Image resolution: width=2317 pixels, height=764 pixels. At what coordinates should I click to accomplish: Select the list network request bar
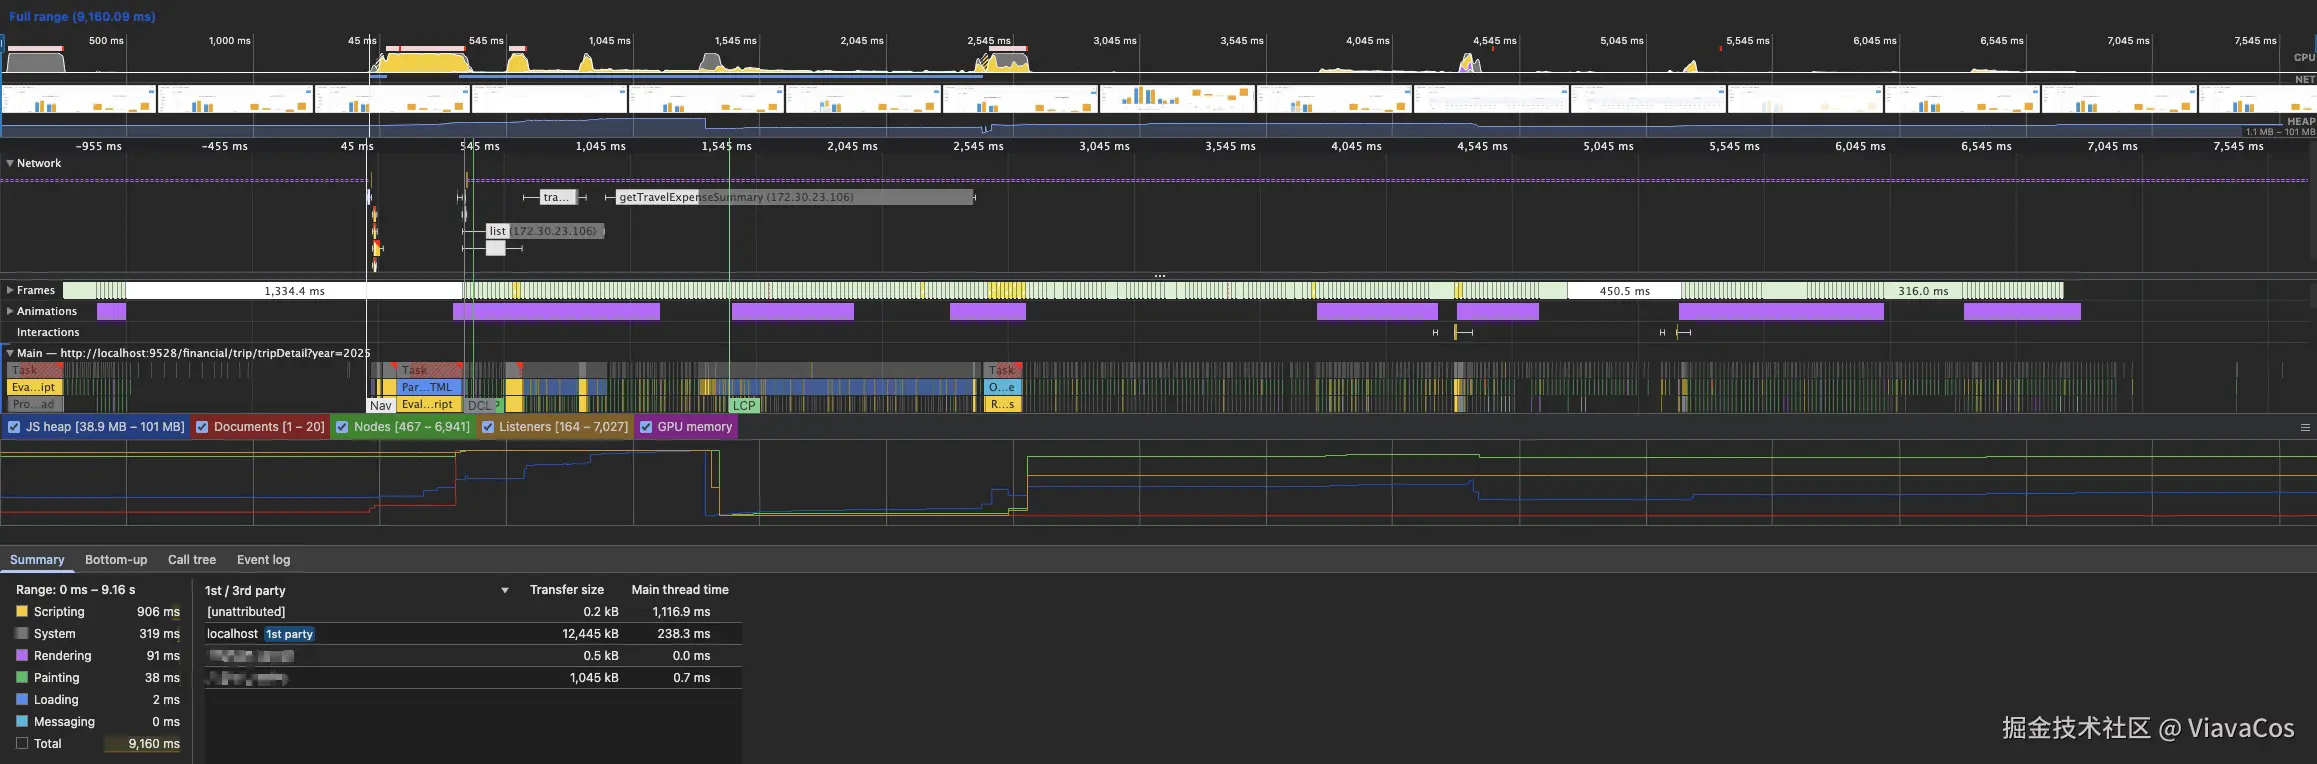(x=545, y=231)
